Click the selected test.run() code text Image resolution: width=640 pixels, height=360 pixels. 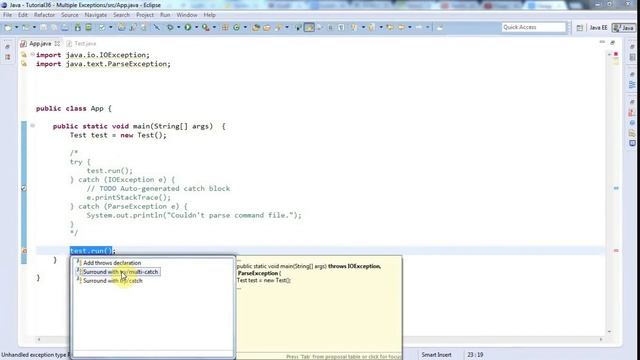click(91, 251)
